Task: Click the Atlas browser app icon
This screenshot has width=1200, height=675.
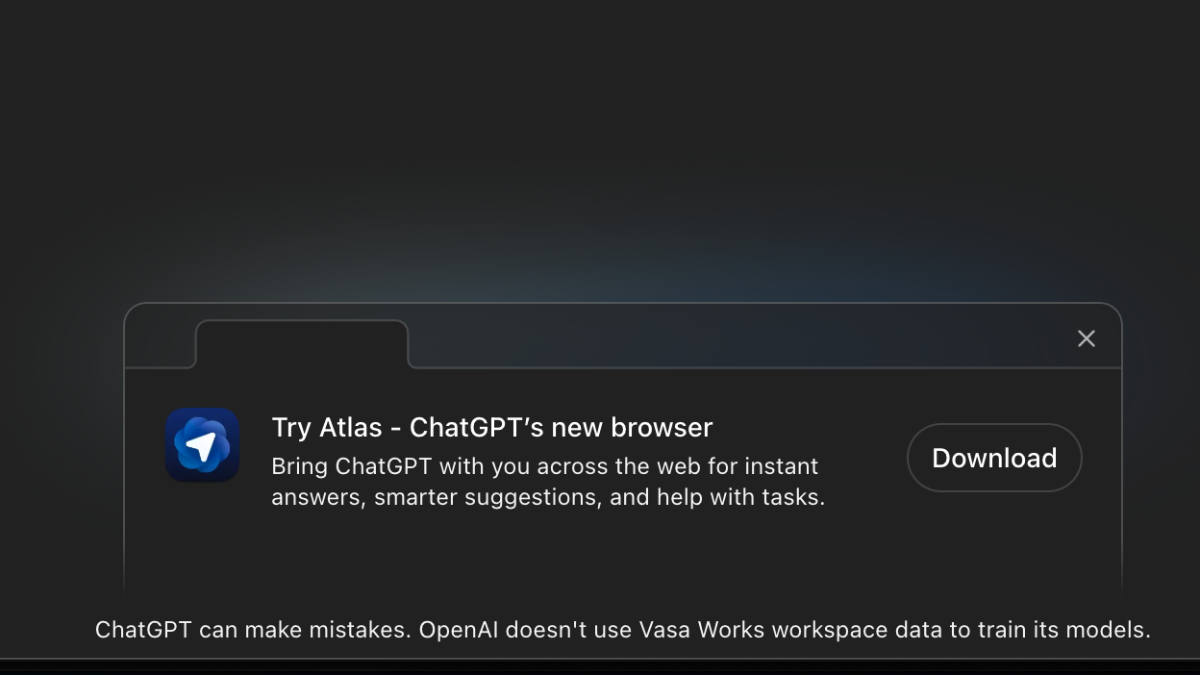Action: click(x=202, y=445)
